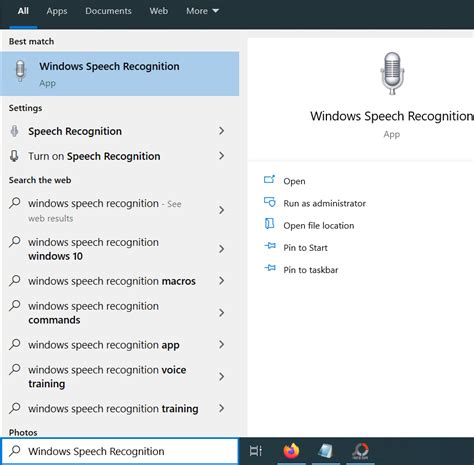Screen dimensions: 474x465
Task: Click the large microphone icon in preview pane
Action: (392, 73)
